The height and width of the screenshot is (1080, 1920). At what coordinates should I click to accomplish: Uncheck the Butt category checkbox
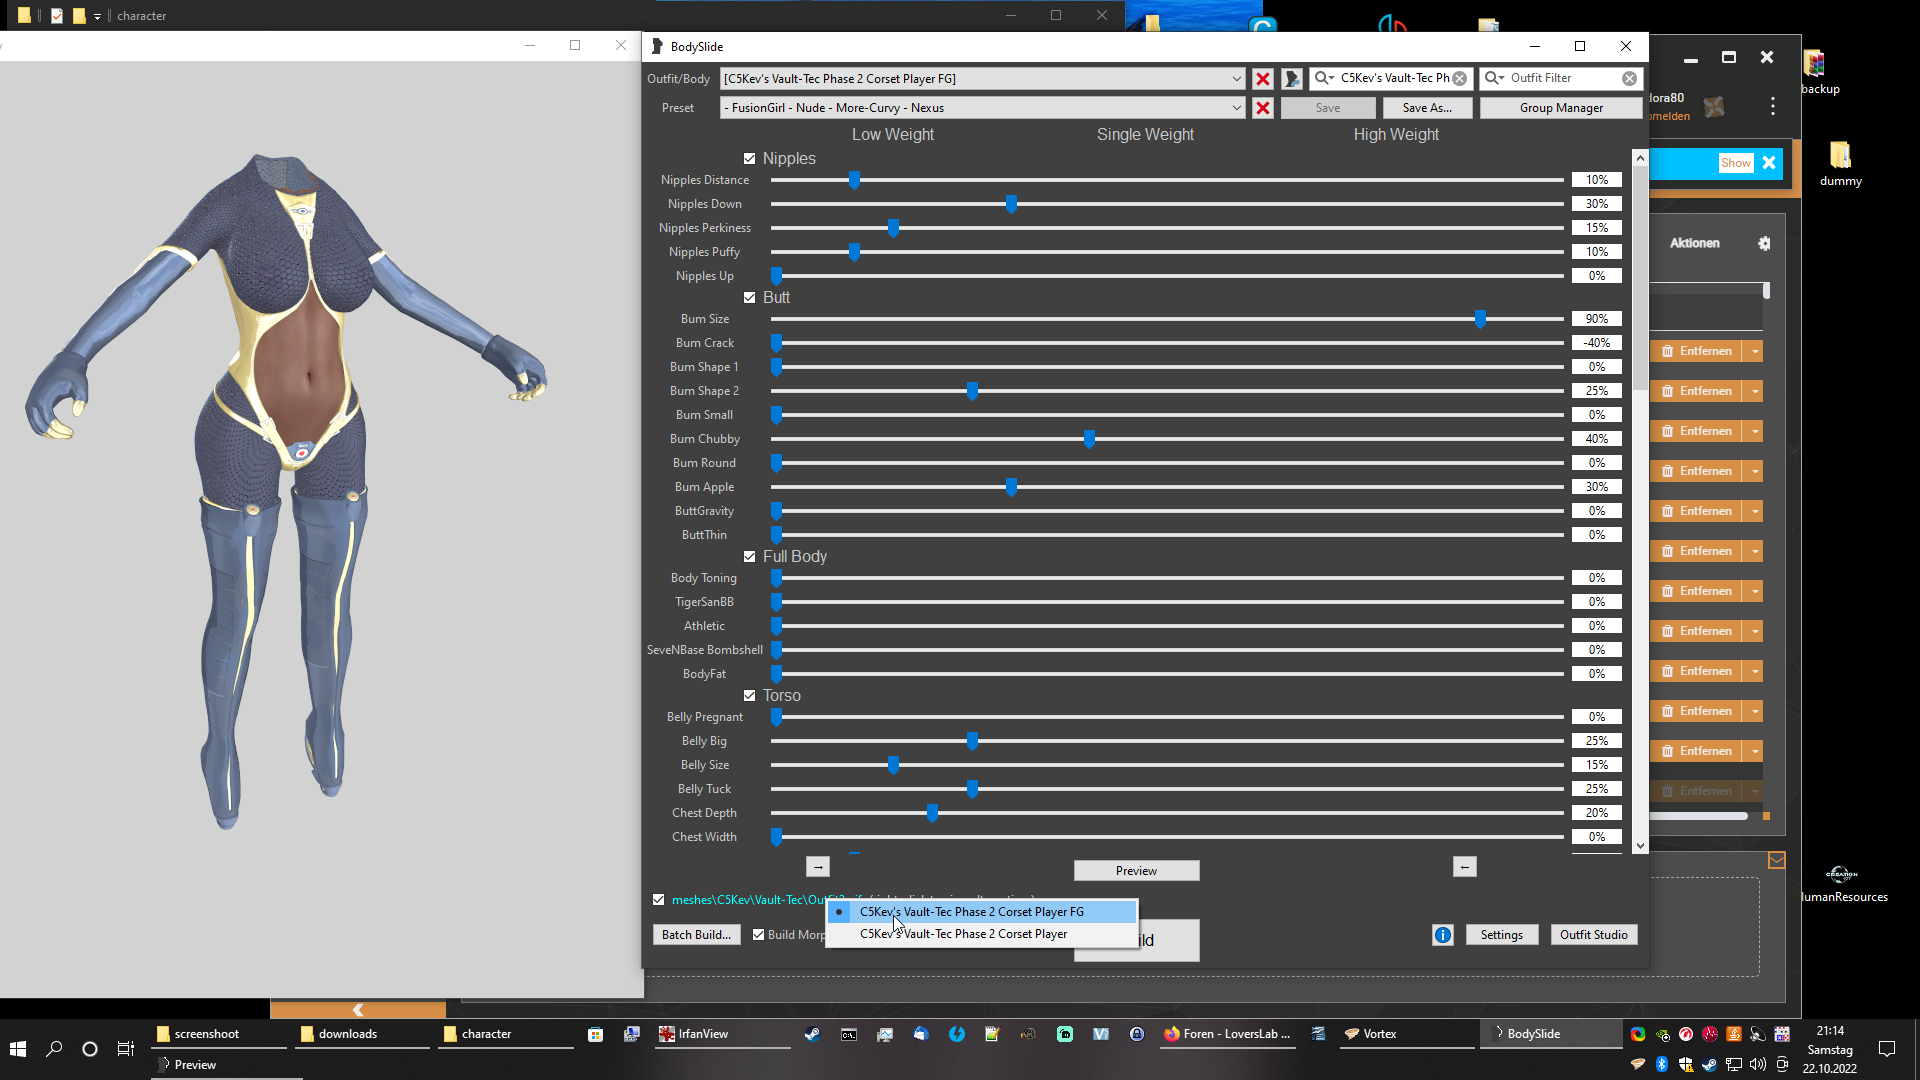749,298
